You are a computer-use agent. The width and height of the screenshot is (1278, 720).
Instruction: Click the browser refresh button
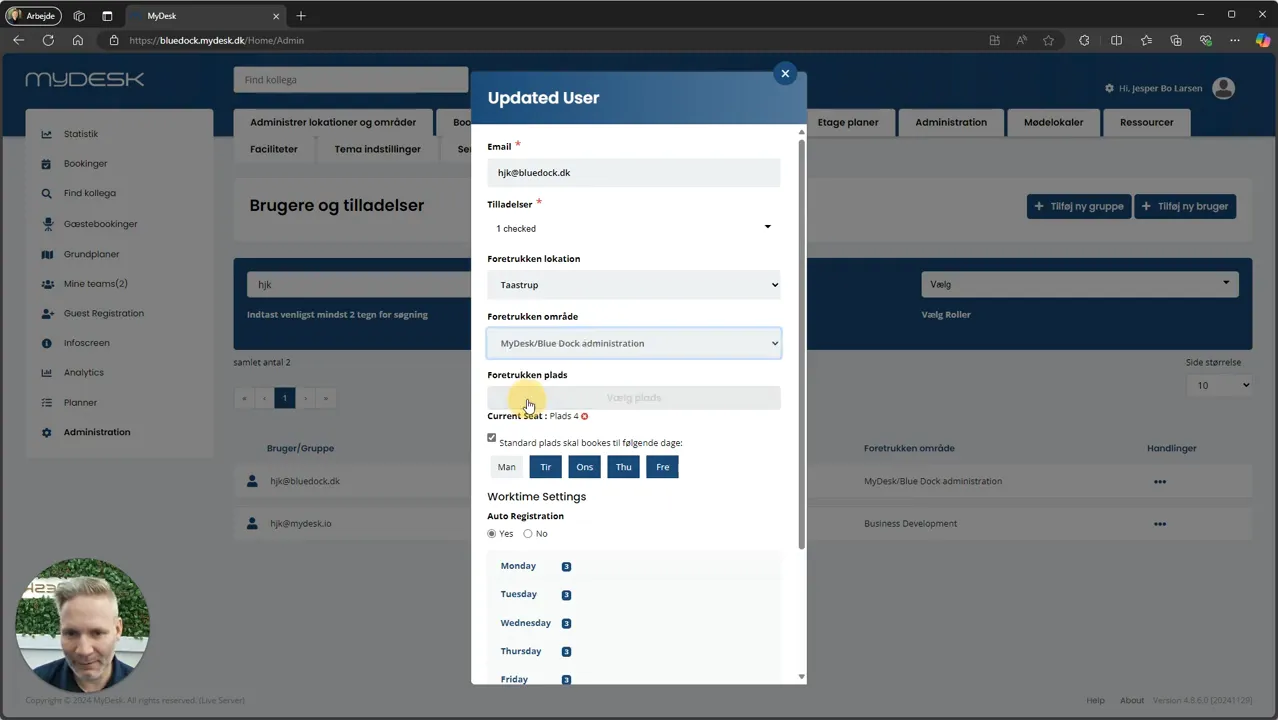point(48,40)
